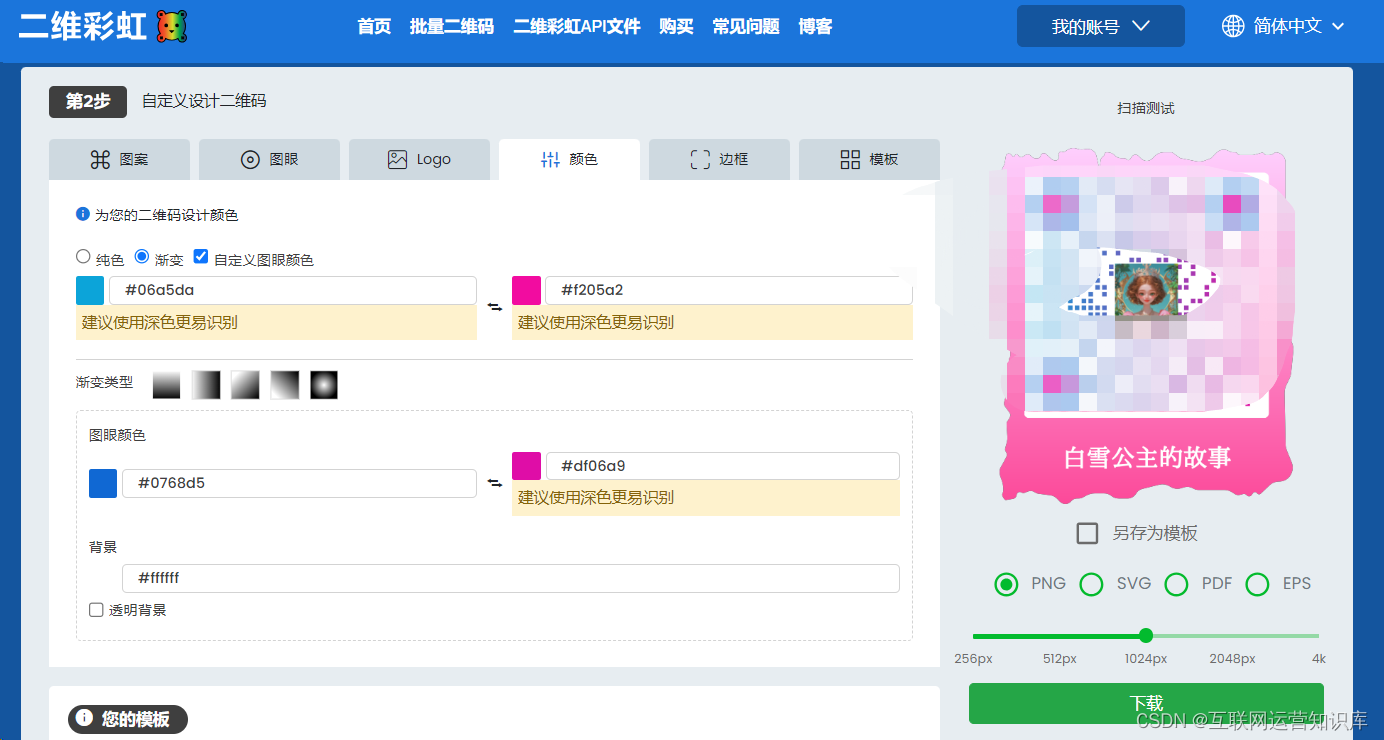Click the 图眼颜色 section label
This screenshot has height=740, width=1384.
(x=117, y=435)
